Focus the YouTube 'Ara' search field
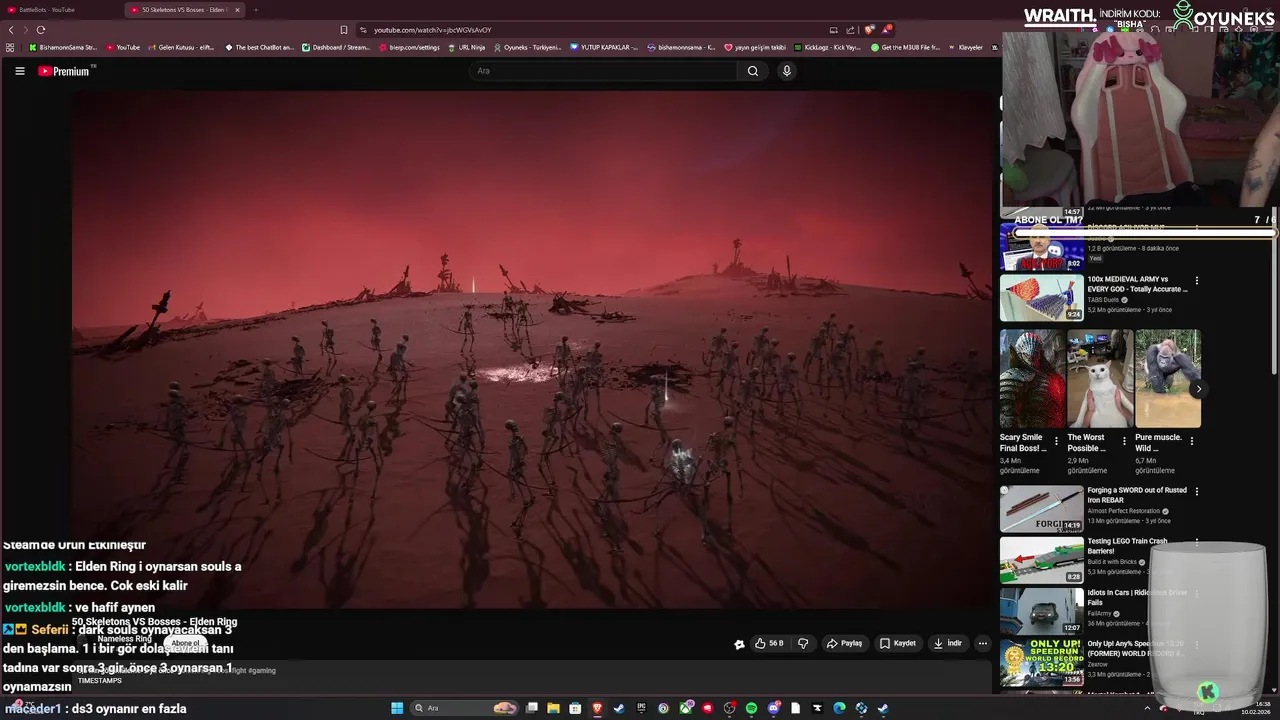Screen dimensions: 1280x720 pyautogui.click(x=603, y=71)
